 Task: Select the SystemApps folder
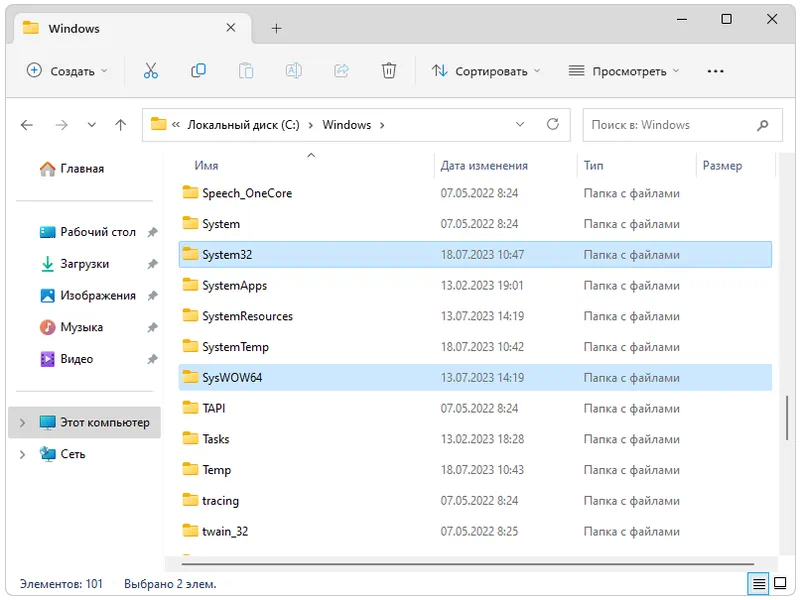click(475, 285)
